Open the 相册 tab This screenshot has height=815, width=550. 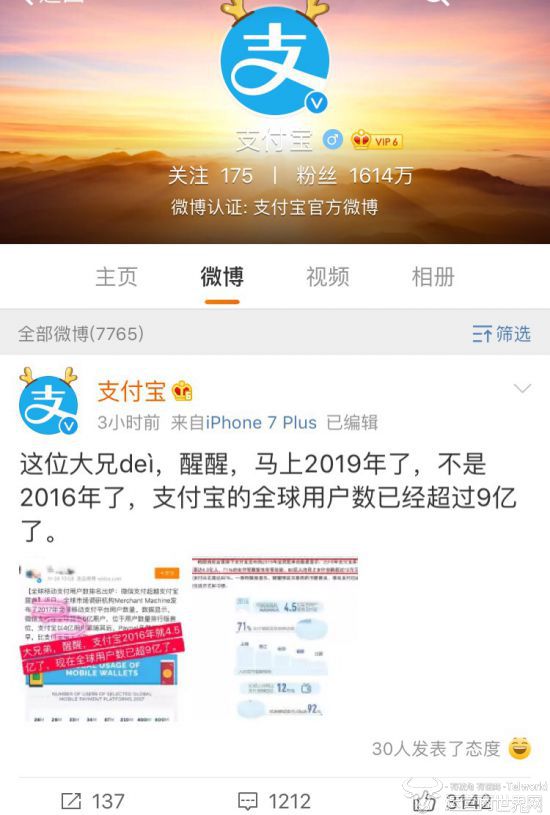tap(433, 277)
